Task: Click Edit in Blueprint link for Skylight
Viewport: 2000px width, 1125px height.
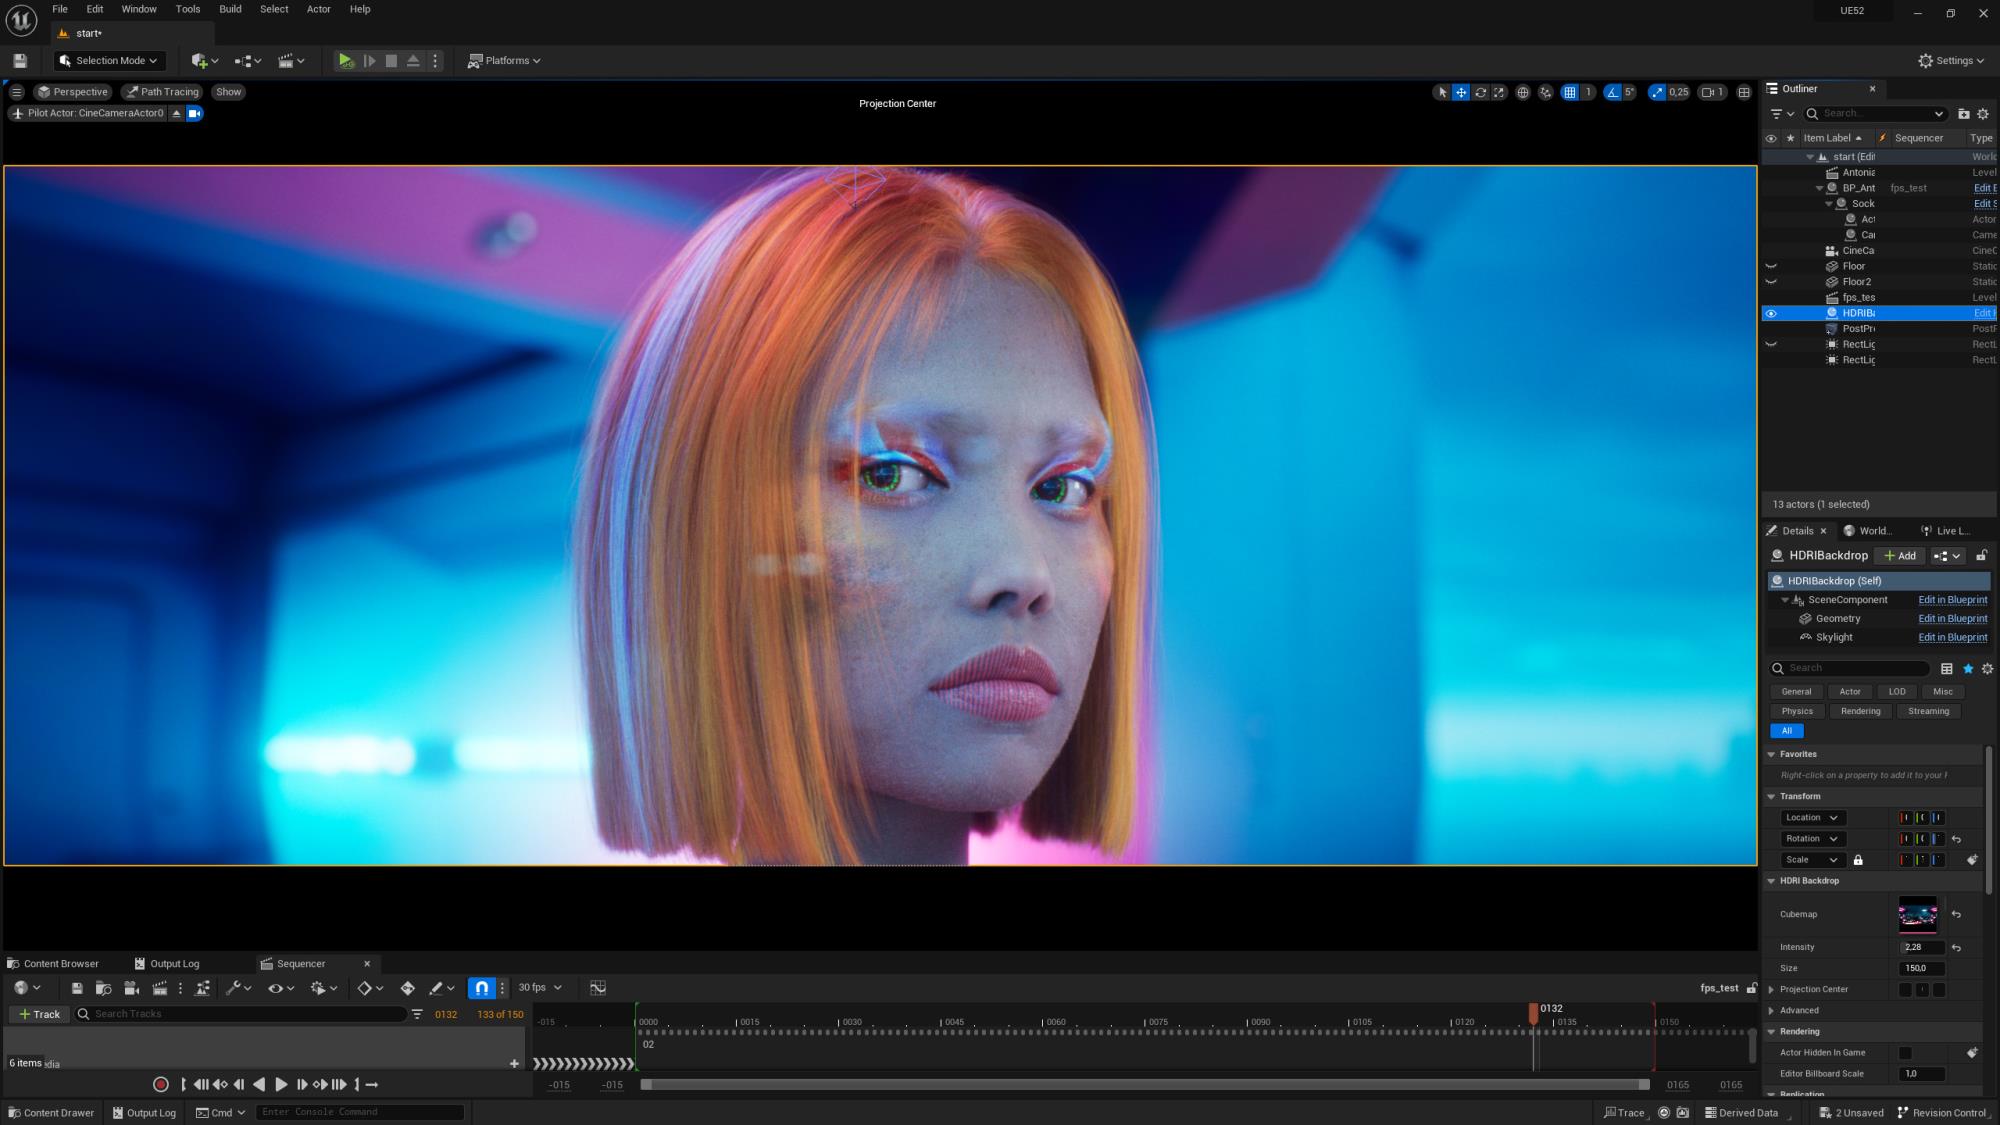Action: [1952, 638]
